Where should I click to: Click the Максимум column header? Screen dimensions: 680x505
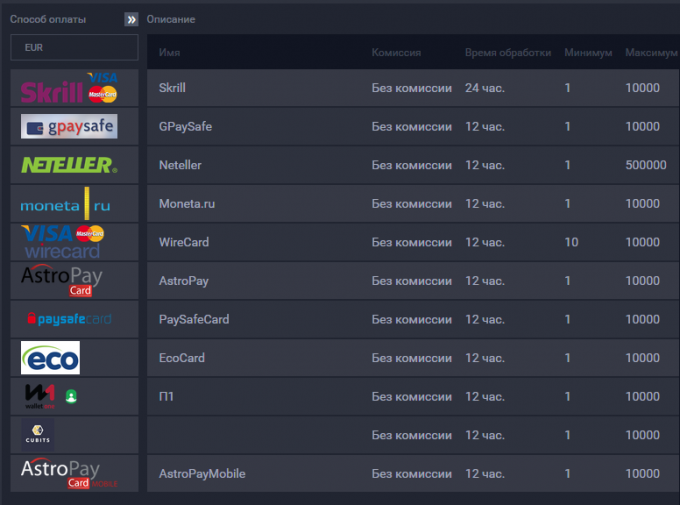[x=651, y=52]
